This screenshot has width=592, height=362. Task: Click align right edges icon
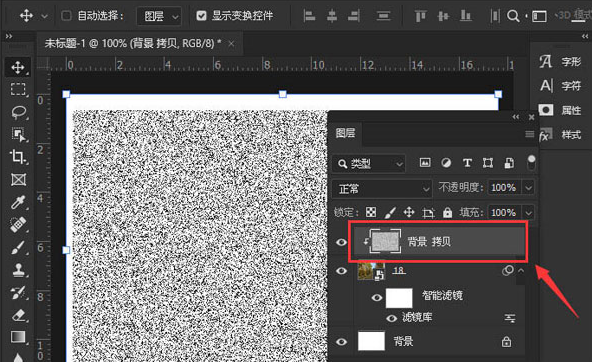click(354, 15)
